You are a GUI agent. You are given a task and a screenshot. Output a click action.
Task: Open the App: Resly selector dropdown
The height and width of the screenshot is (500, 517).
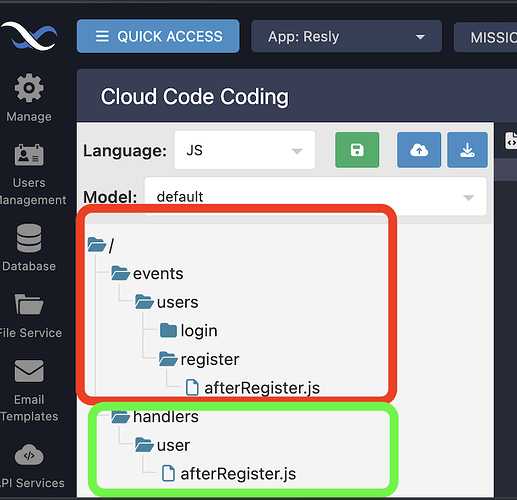[346, 36]
